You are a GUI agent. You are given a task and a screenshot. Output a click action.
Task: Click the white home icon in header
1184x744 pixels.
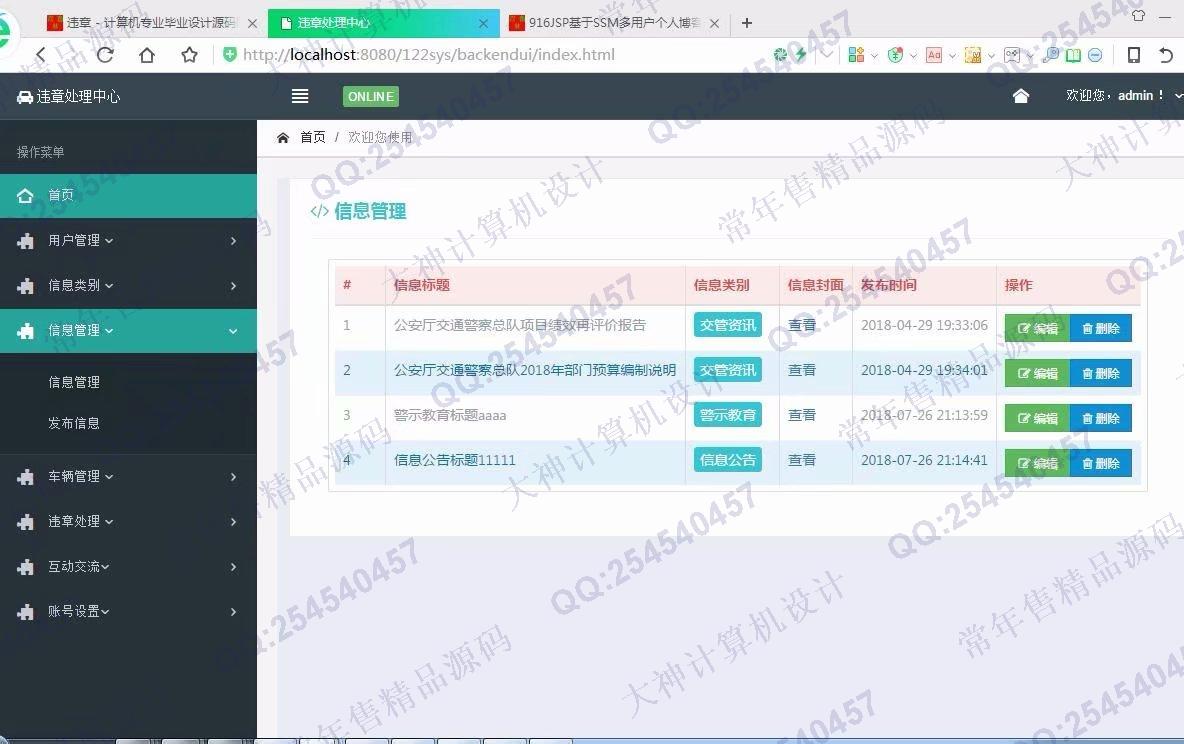coord(1021,95)
